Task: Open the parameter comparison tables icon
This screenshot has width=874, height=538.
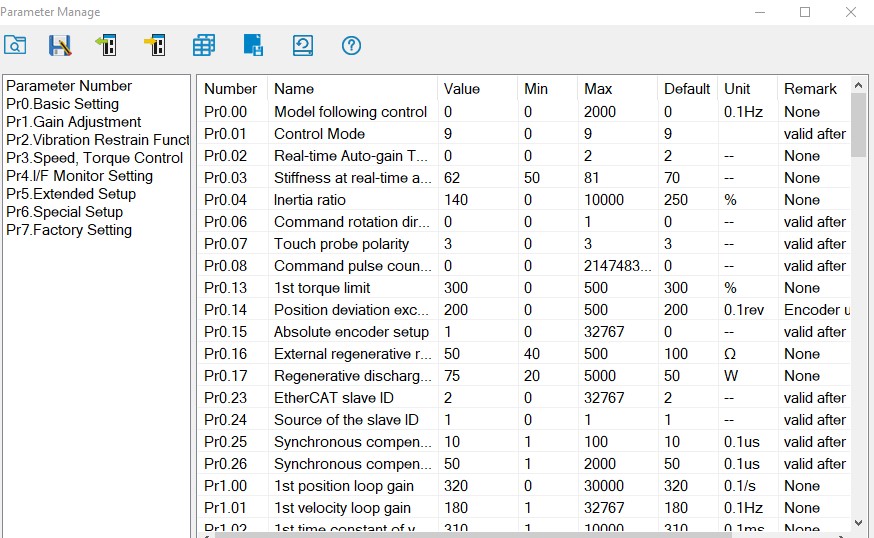Action: click(x=204, y=45)
